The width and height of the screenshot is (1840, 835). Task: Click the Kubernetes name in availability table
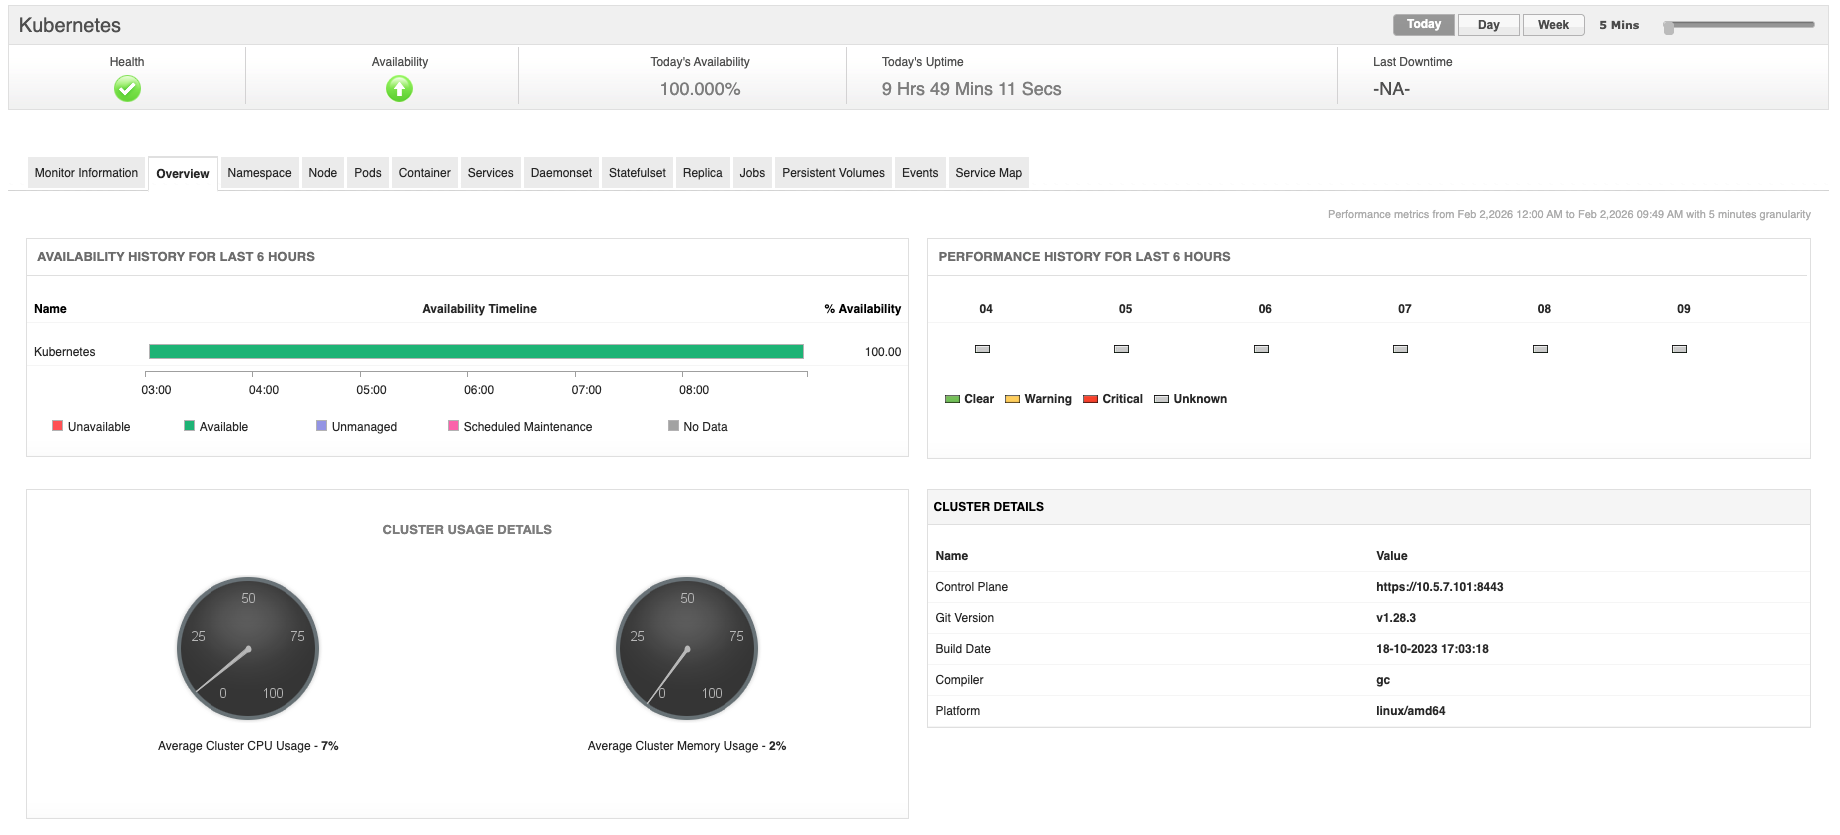tap(65, 352)
